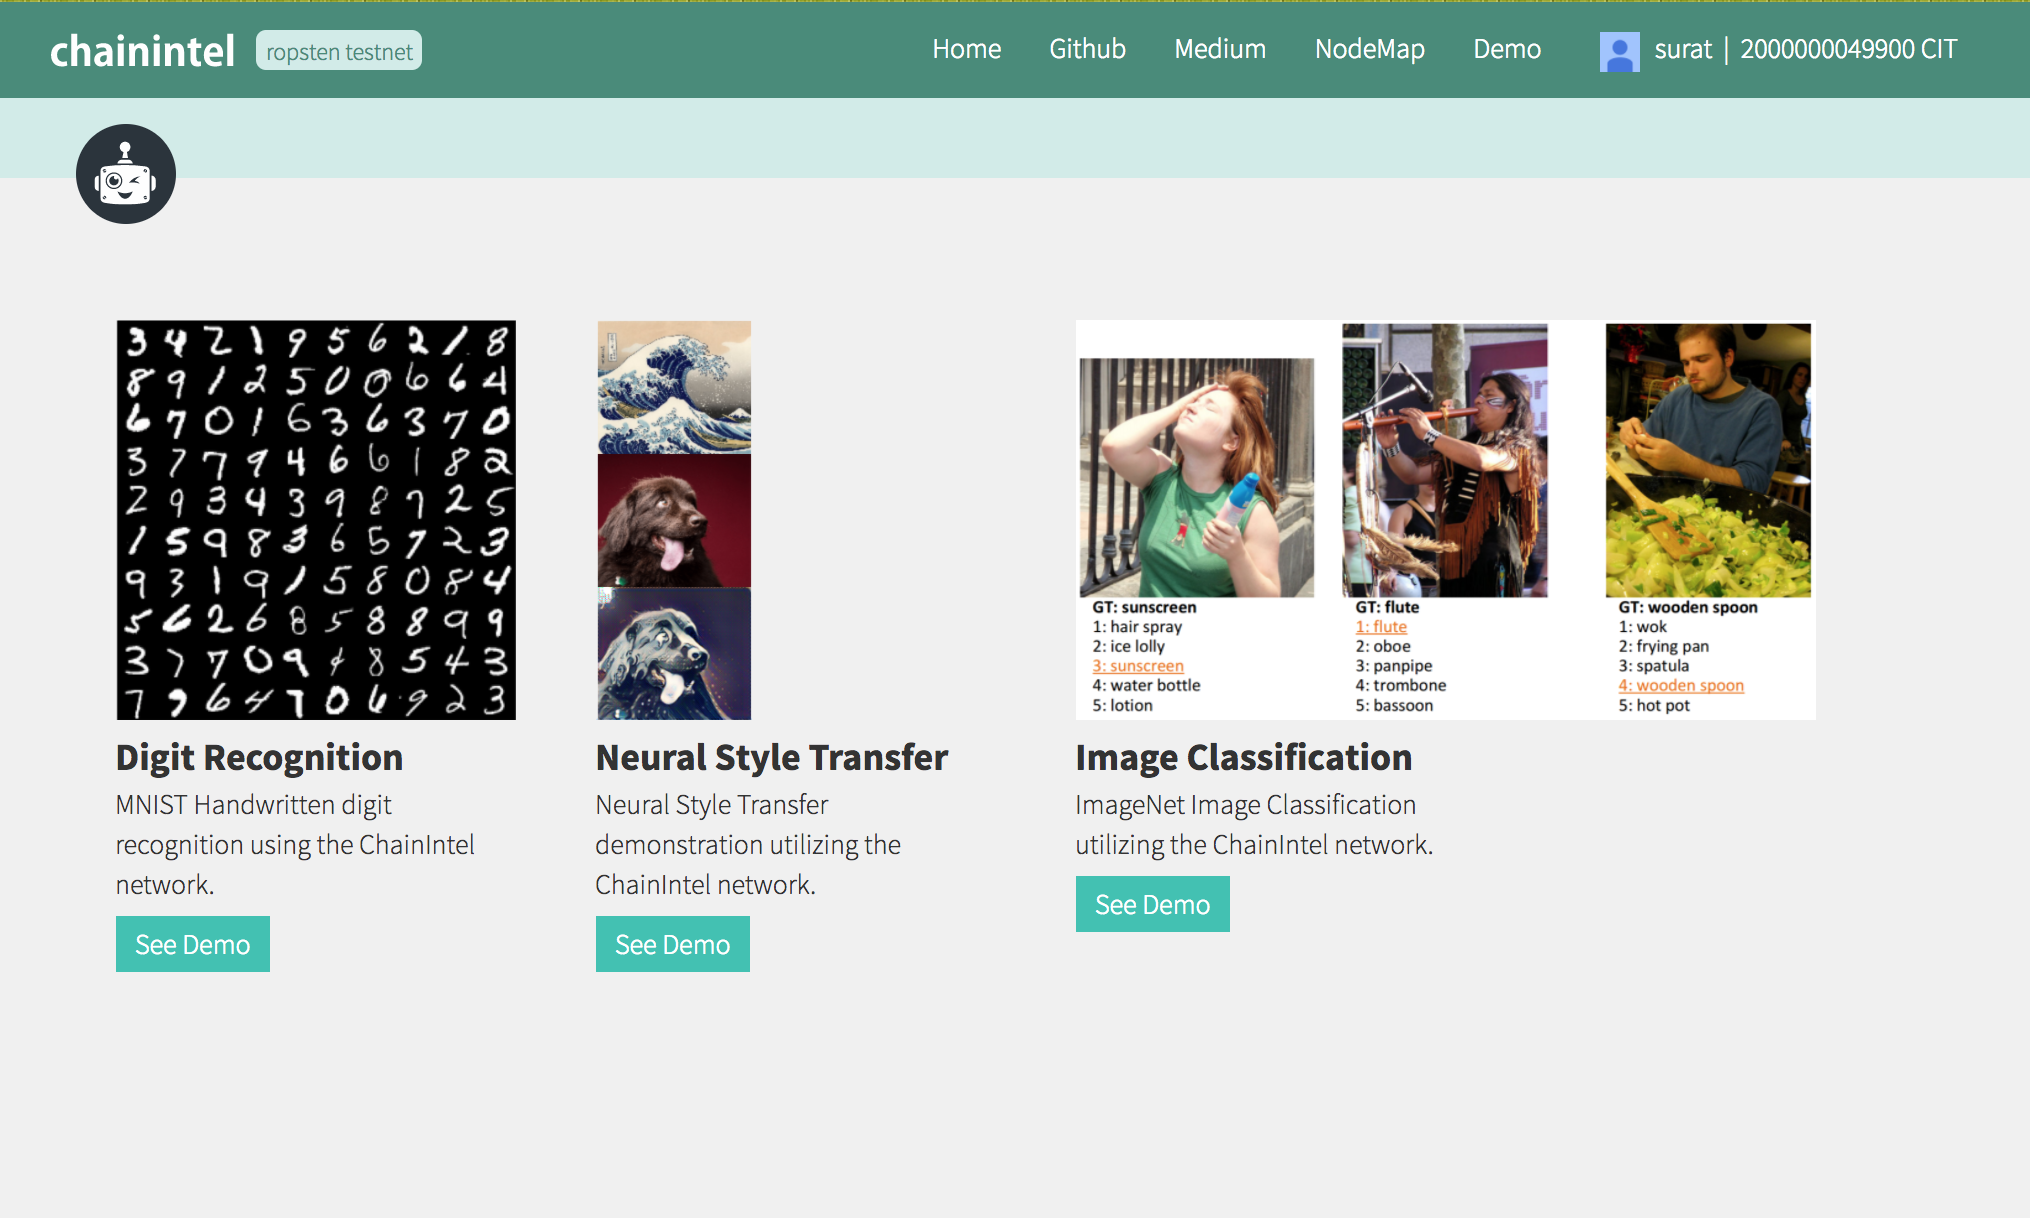Click the ropsten testnet badge

[x=339, y=51]
